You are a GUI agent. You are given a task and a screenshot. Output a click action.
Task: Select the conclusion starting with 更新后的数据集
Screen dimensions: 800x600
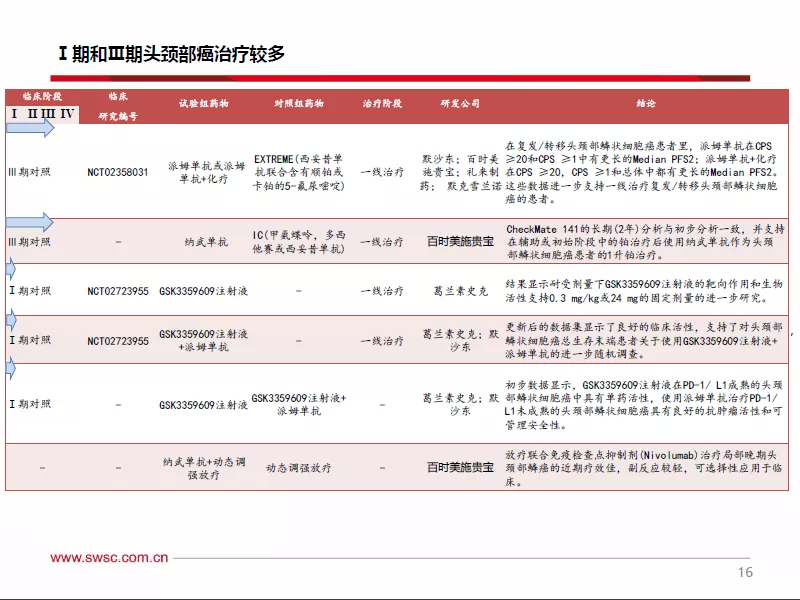(644, 340)
